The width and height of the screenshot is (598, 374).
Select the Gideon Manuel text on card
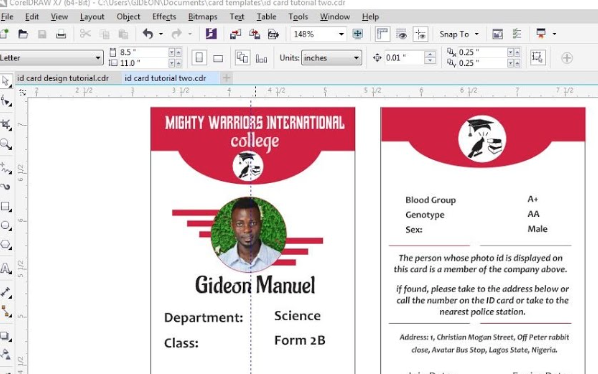[255, 285]
